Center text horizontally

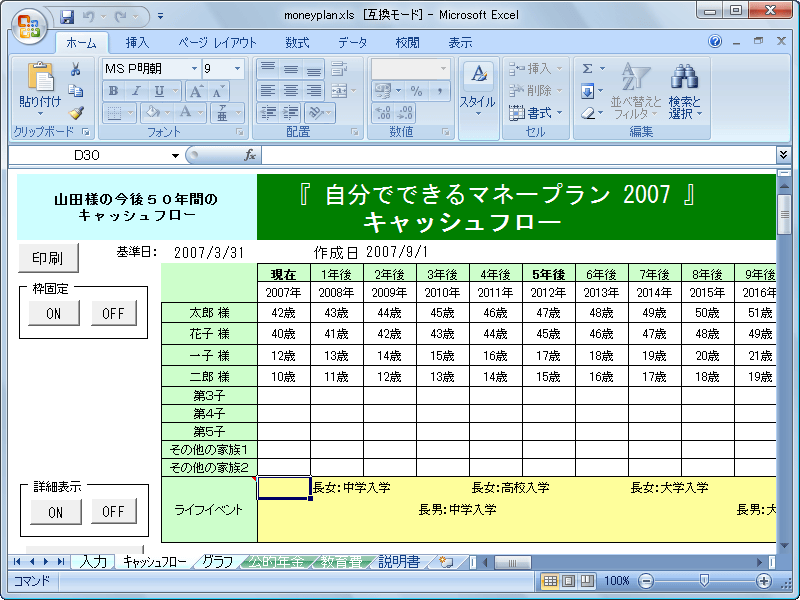(x=291, y=91)
